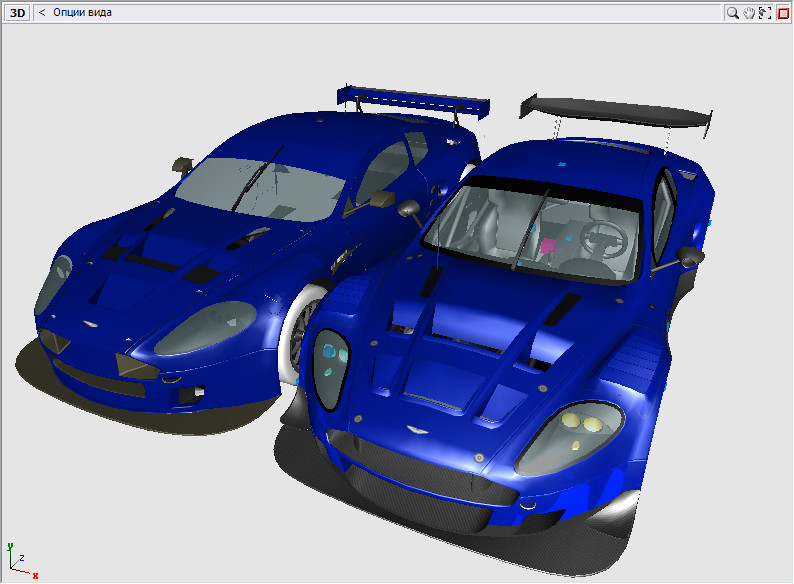This screenshot has height=584, width=794.
Task: Click the XYZ axis gizmo
Action: [22, 561]
